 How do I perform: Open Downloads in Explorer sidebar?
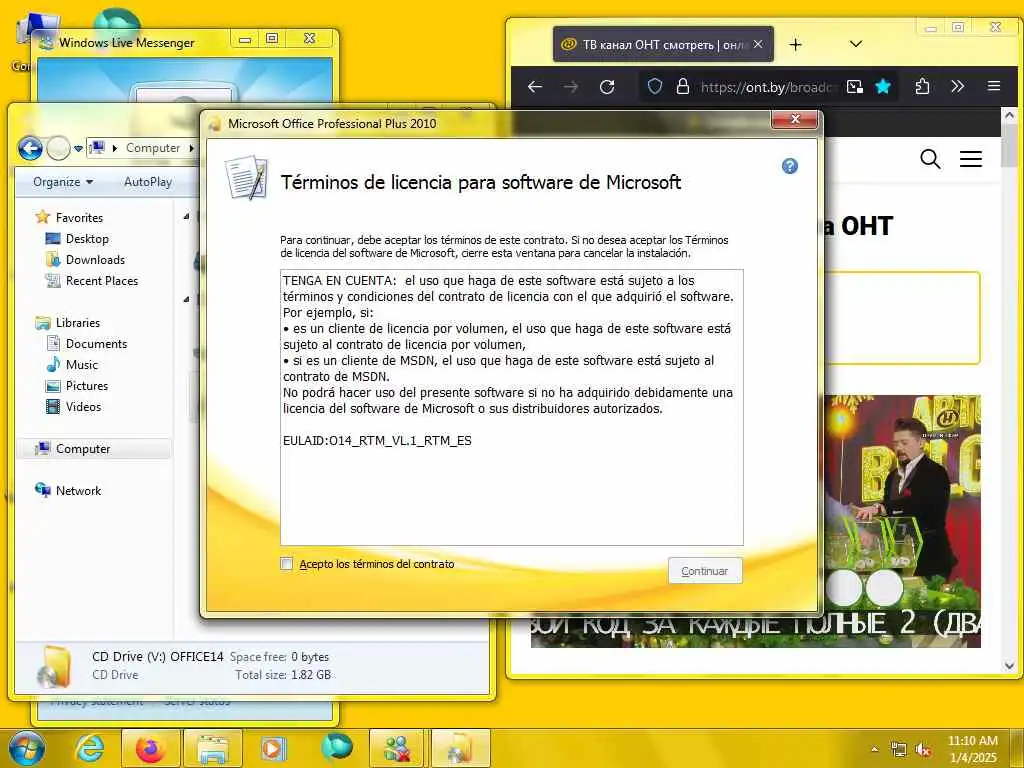95,259
